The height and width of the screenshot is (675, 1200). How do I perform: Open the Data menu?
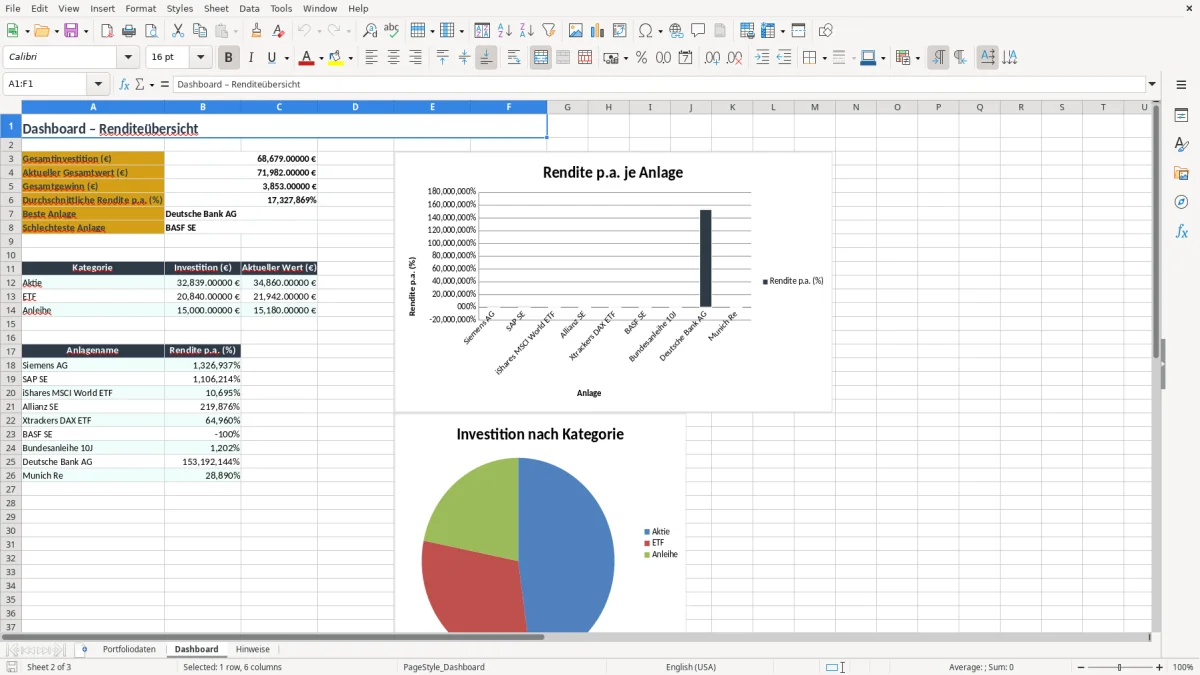pos(249,8)
